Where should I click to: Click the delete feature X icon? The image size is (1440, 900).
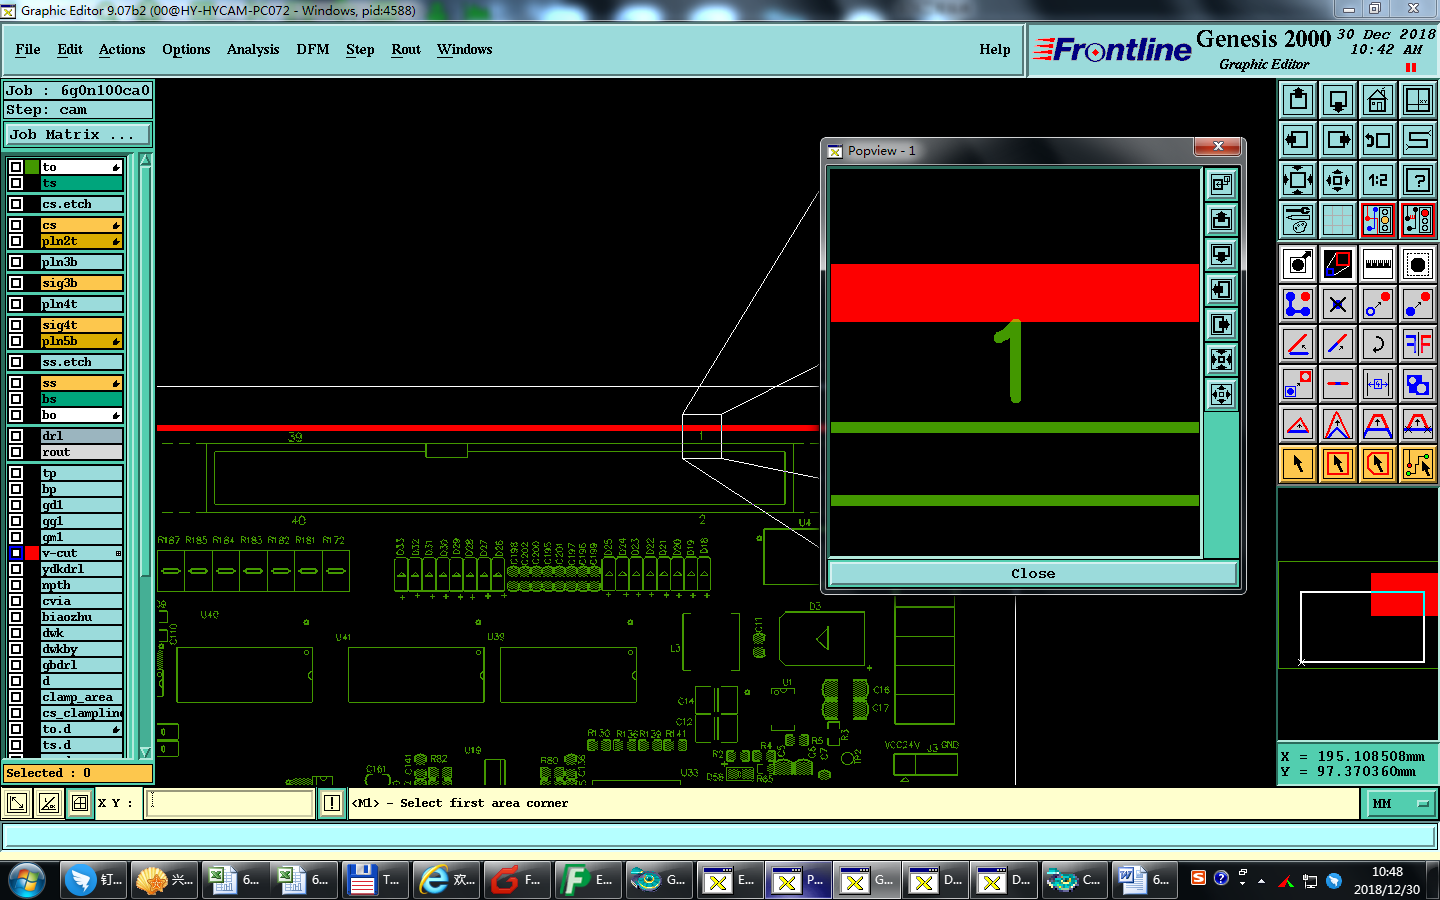coord(1338,304)
